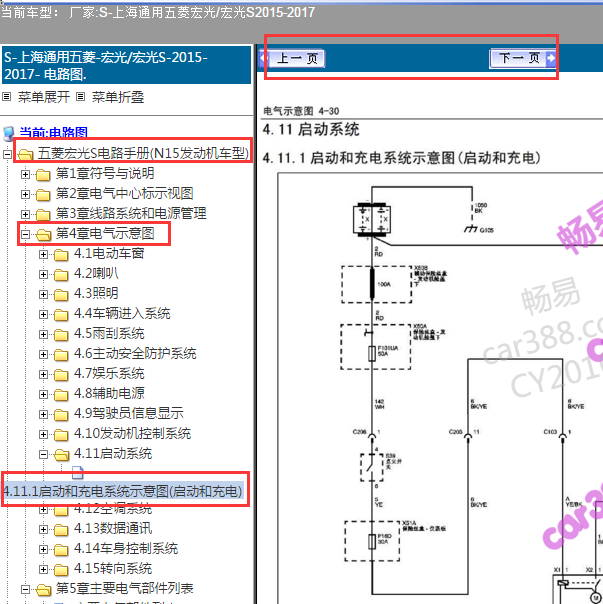This screenshot has height=604, width=603.
Task: Expand the 4.13数据通讯 node
Action: [x=44, y=530]
